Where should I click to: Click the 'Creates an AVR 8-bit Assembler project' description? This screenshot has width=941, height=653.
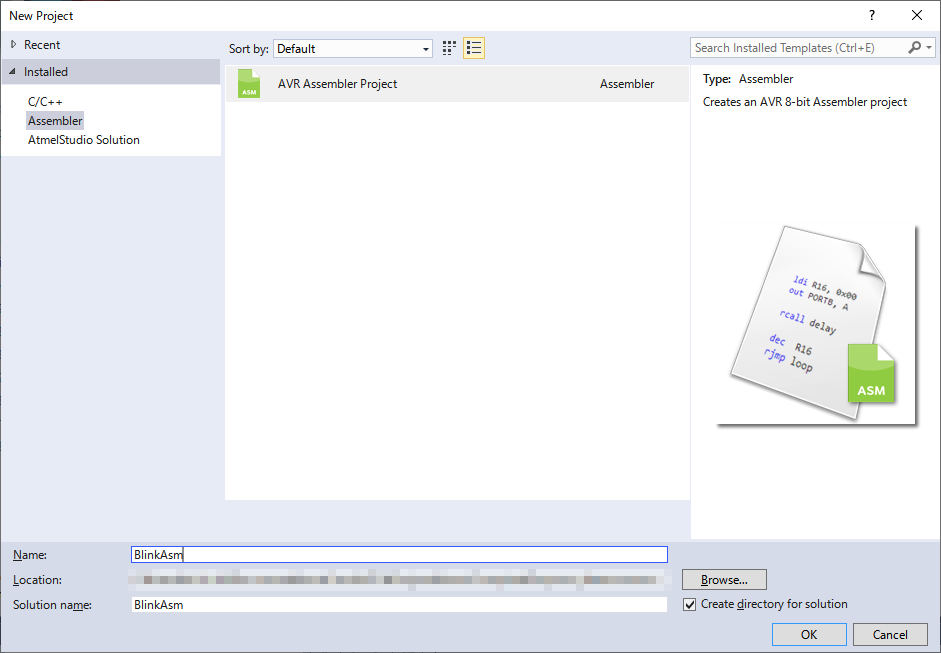coord(805,102)
